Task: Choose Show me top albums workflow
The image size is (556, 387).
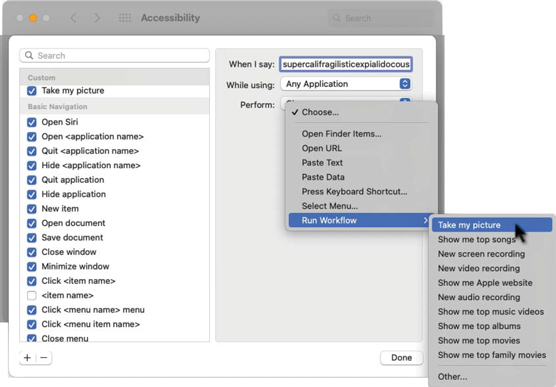Action: [x=492, y=326]
